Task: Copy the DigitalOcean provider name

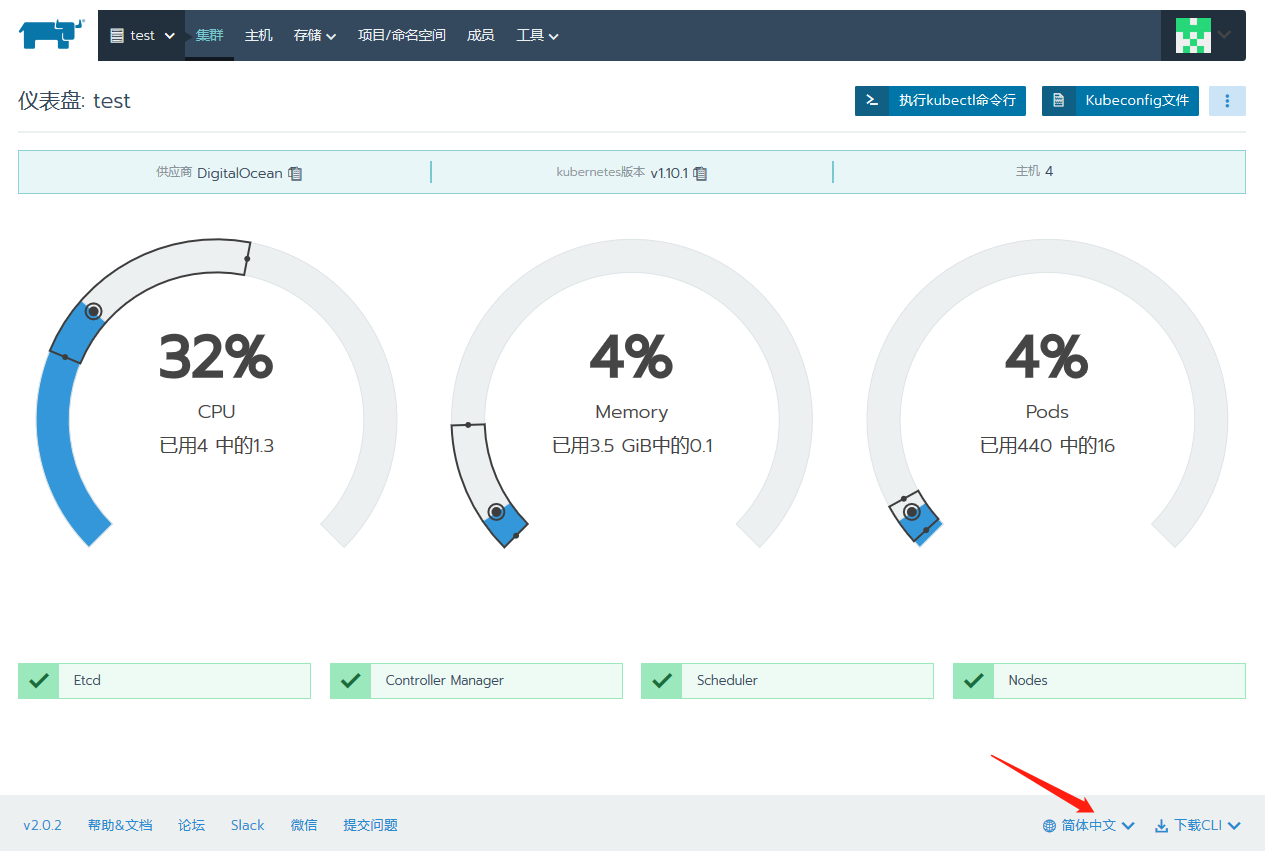Action: click(295, 173)
